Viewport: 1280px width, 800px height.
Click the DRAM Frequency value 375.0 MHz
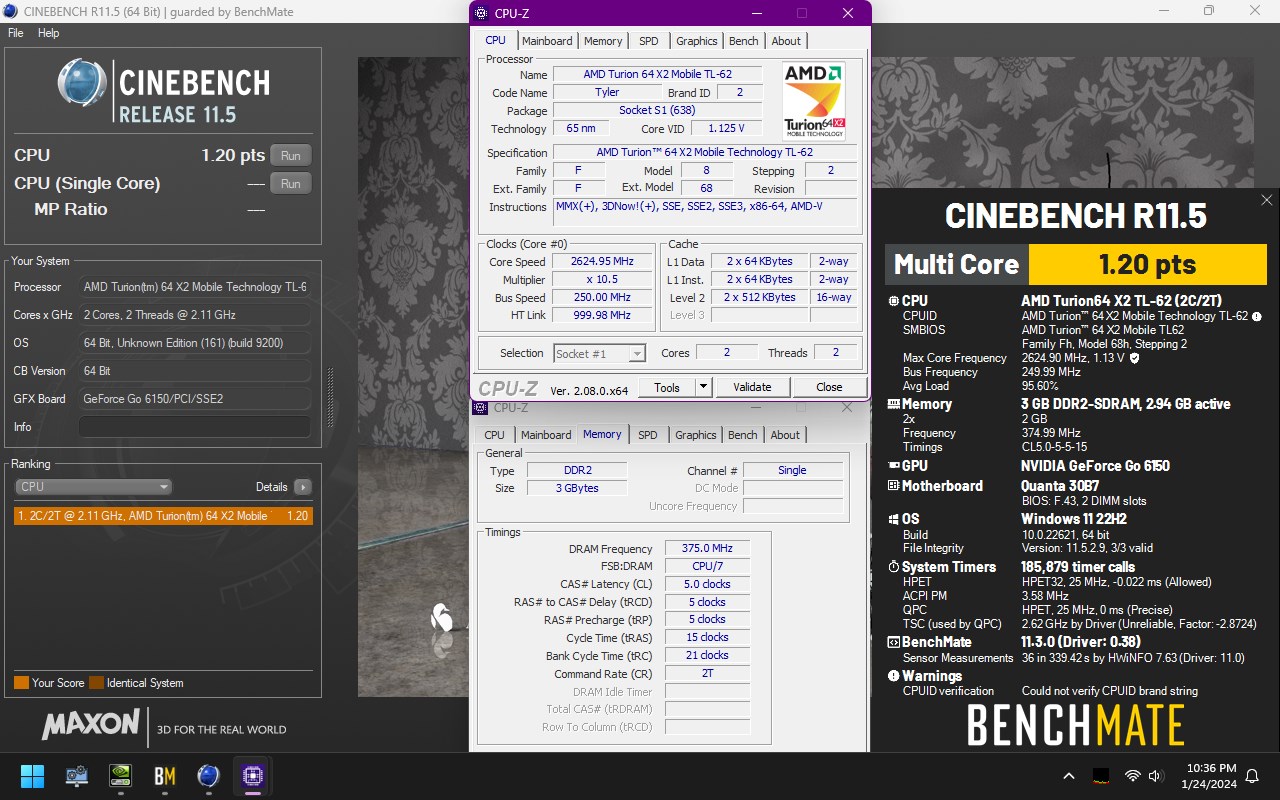click(x=707, y=549)
